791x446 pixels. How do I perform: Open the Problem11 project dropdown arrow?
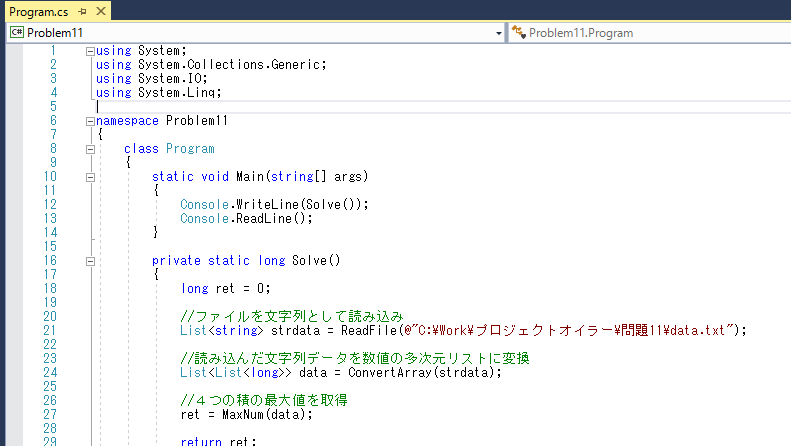pyautogui.click(x=498, y=33)
